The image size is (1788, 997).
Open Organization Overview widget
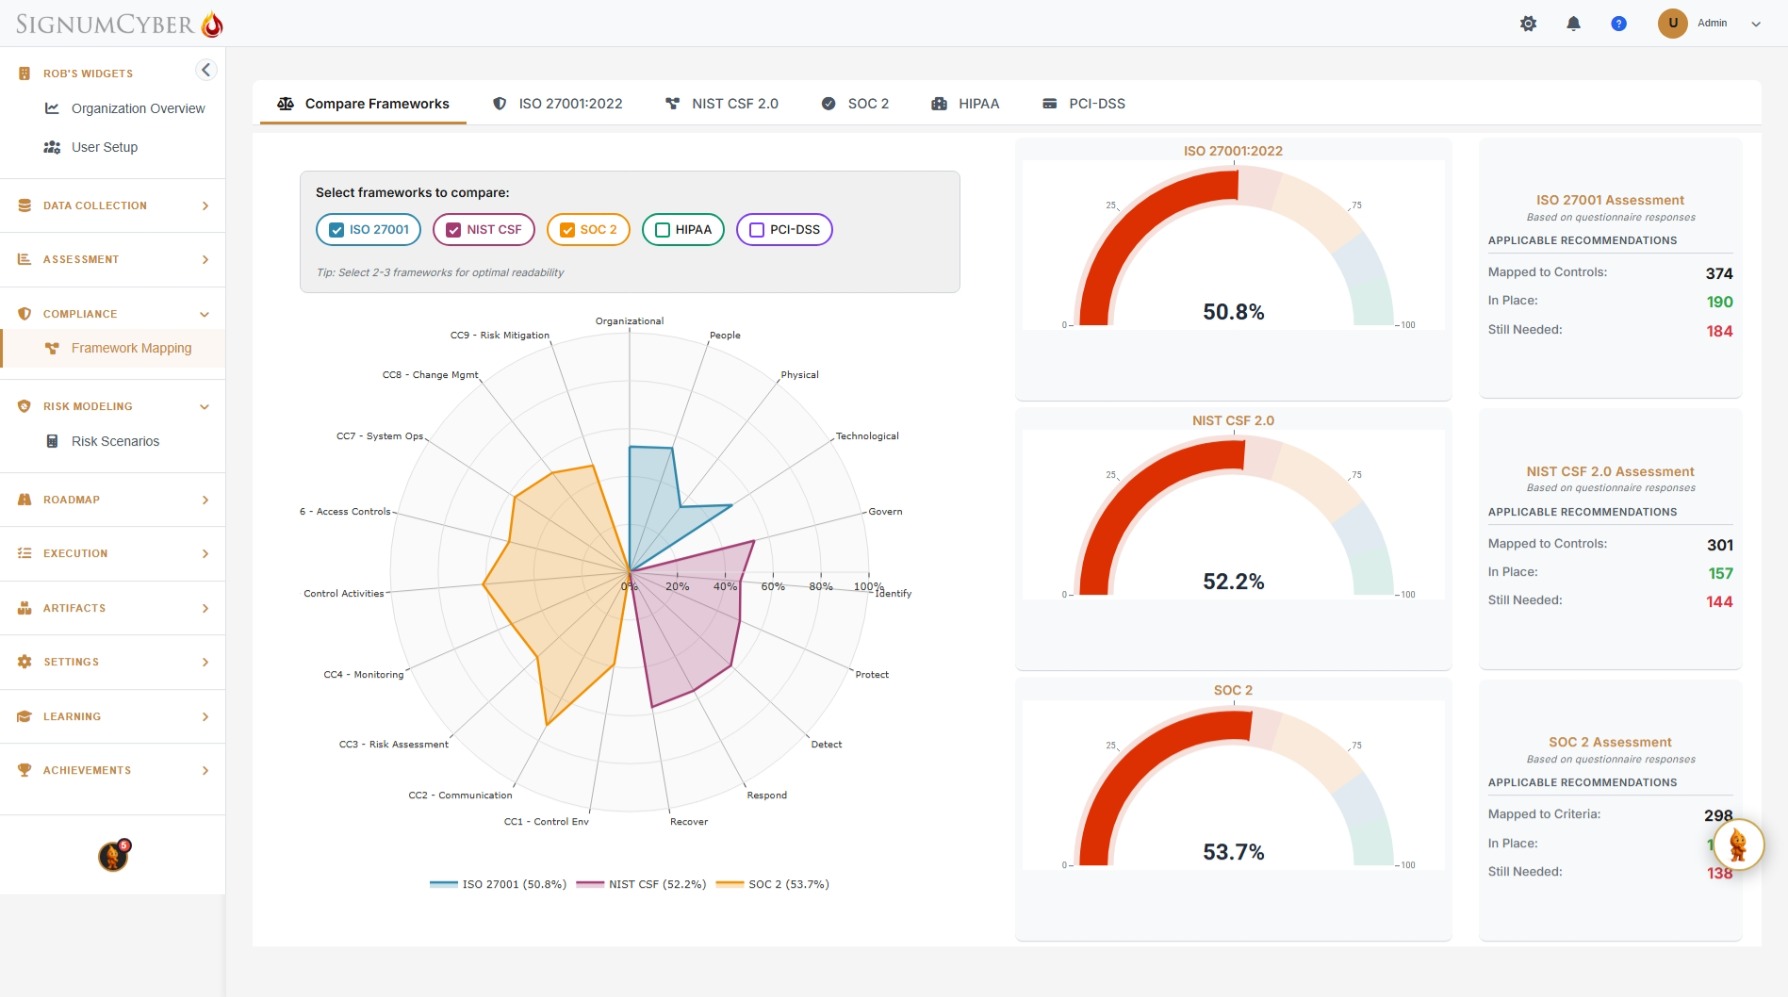pyautogui.click(x=136, y=108)
